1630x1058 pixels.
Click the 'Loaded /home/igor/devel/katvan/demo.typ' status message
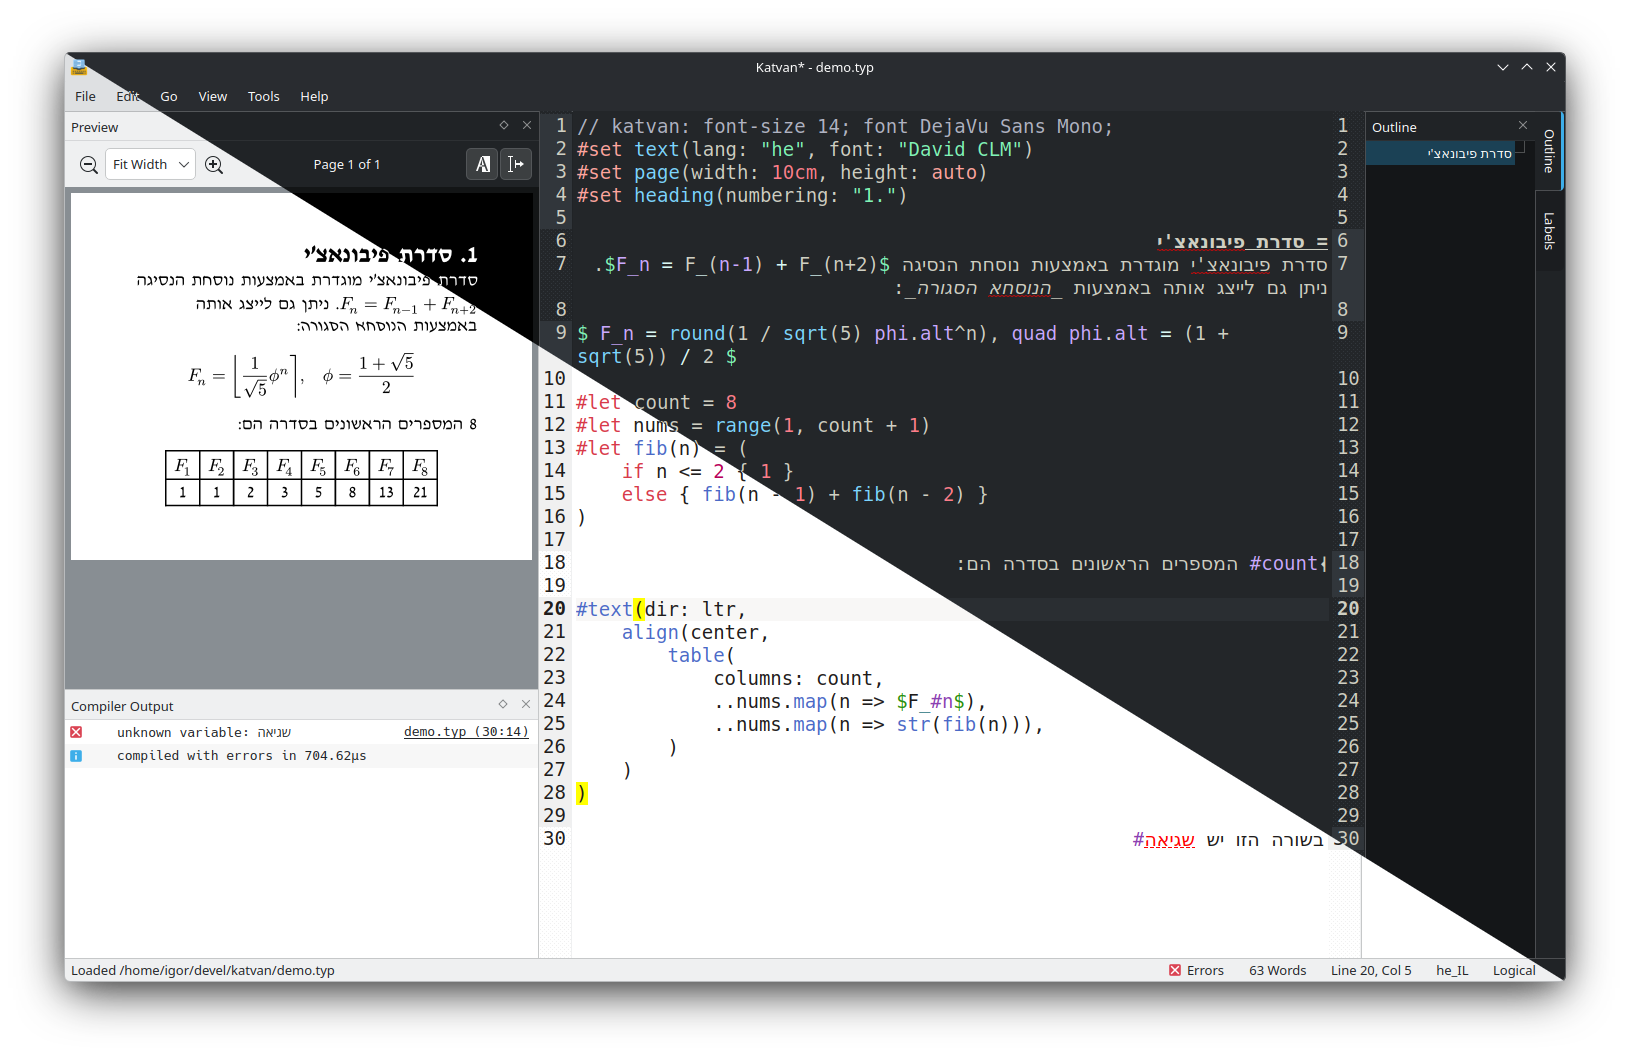click(203, 971)
